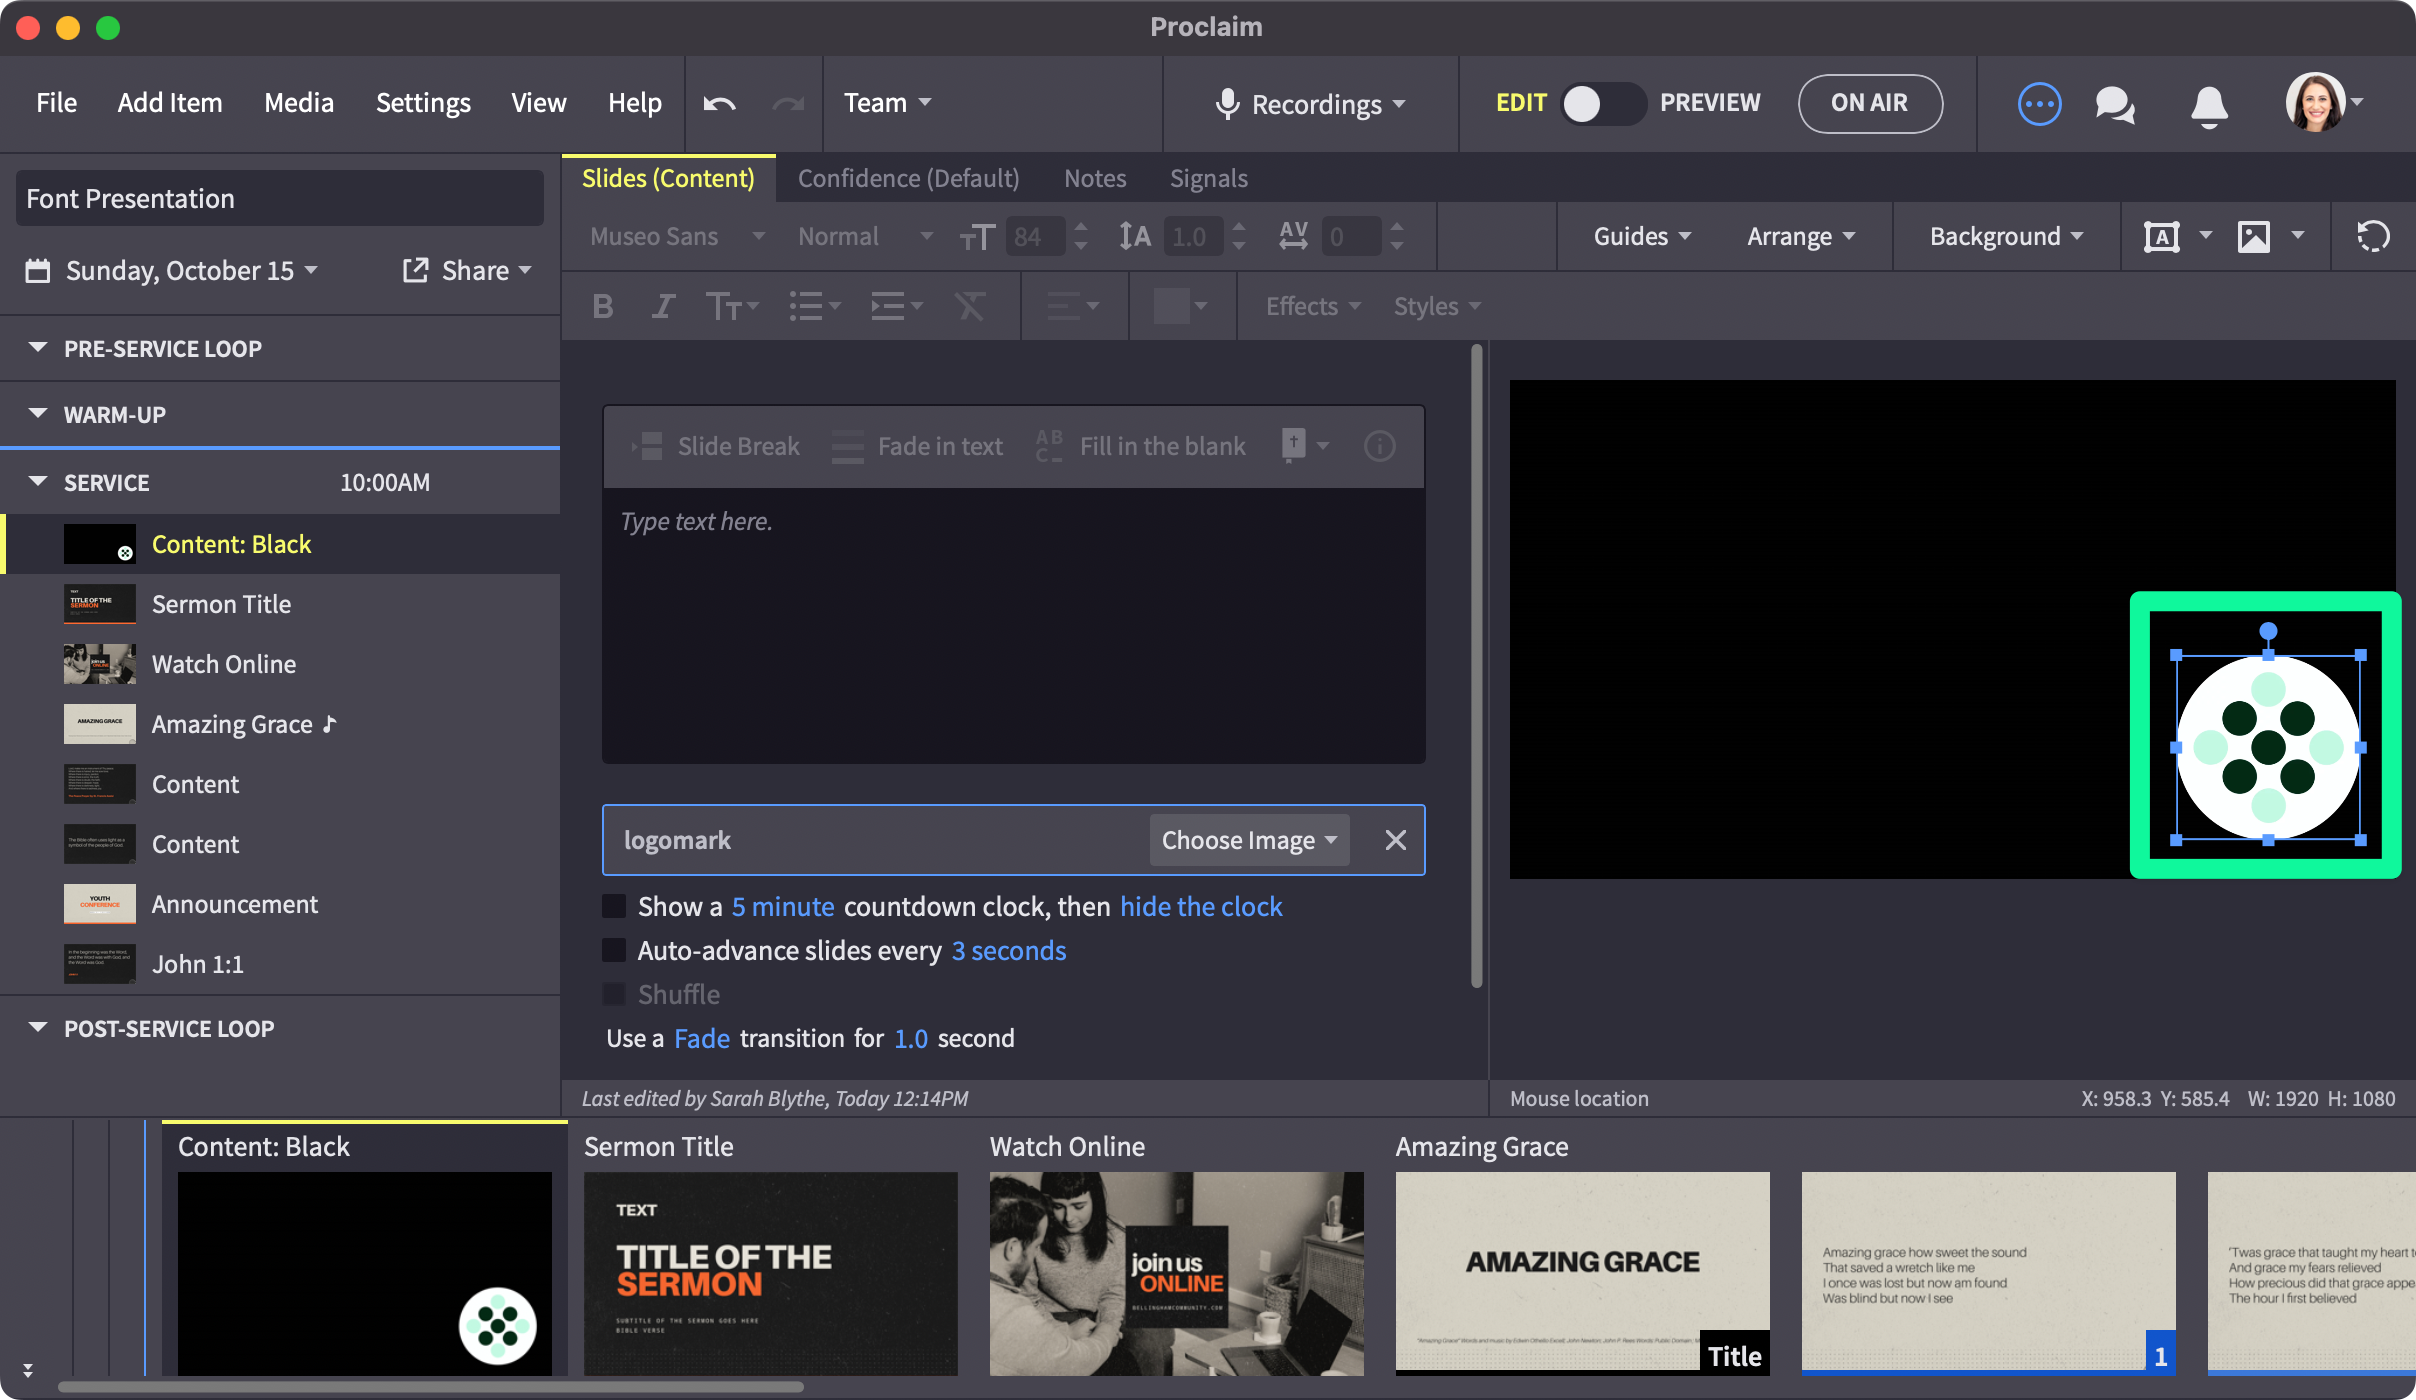Viewport: 2416px width, 1400px height.
Task: Click the text box insert icon
Action: point(2161,237)
